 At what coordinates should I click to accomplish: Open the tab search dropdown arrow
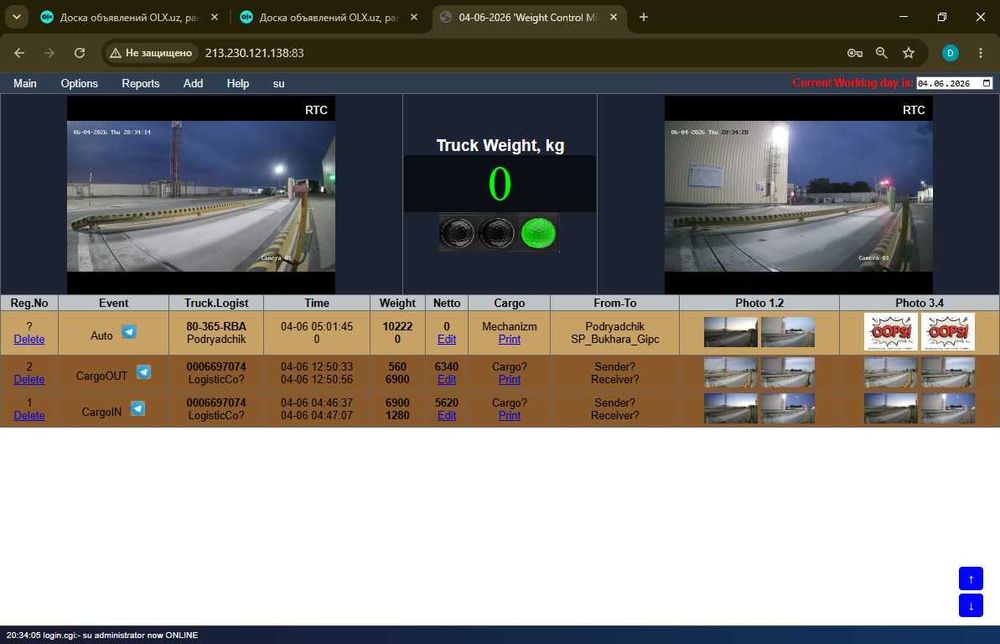(x=17, y=17)
